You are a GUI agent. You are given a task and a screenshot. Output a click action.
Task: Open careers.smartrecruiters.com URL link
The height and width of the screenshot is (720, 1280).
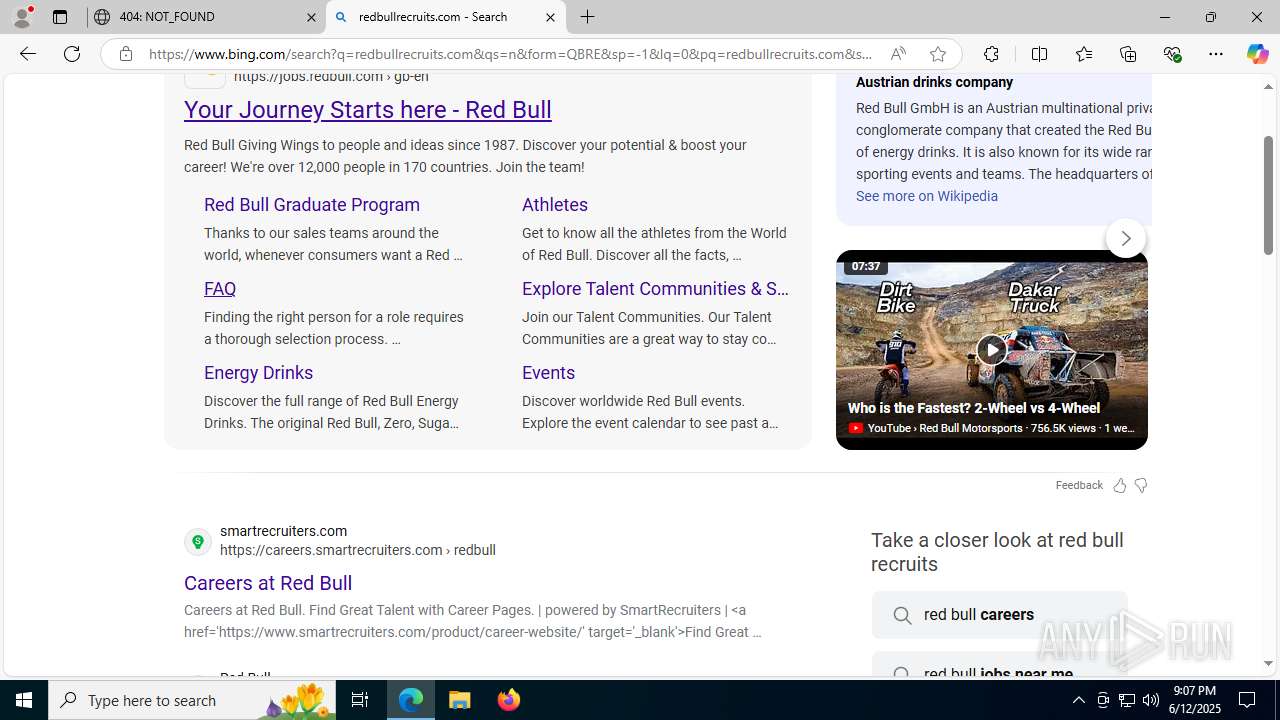[358, 550]
